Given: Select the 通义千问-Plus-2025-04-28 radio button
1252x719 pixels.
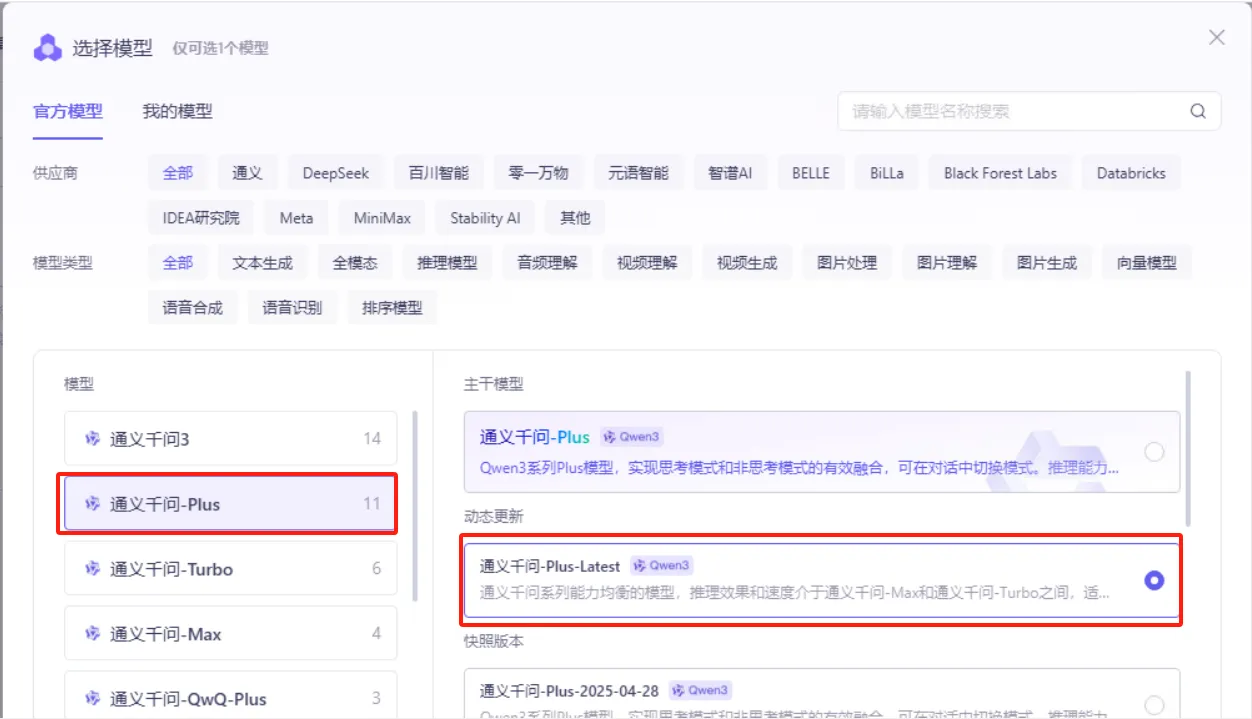Looking at the screenshot, I should pos(1154,704).
